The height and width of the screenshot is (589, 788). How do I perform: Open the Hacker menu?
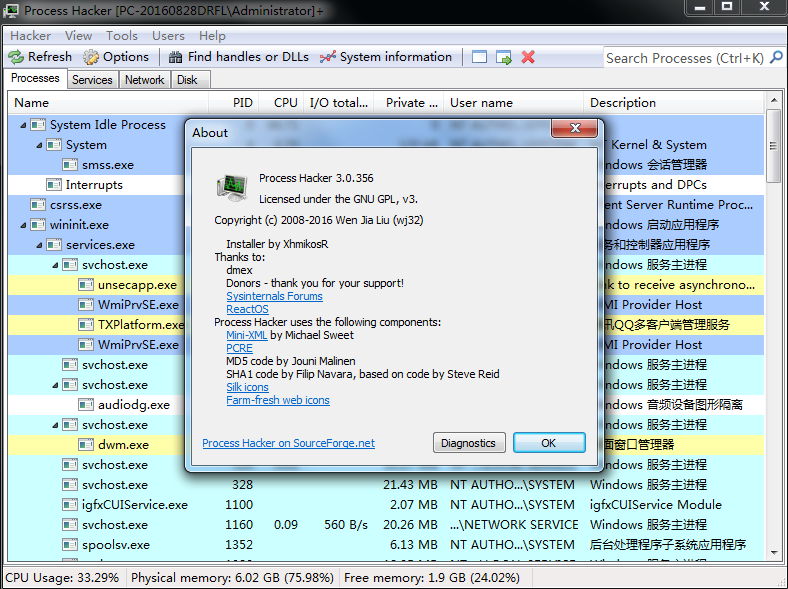[x=31, y=36]
